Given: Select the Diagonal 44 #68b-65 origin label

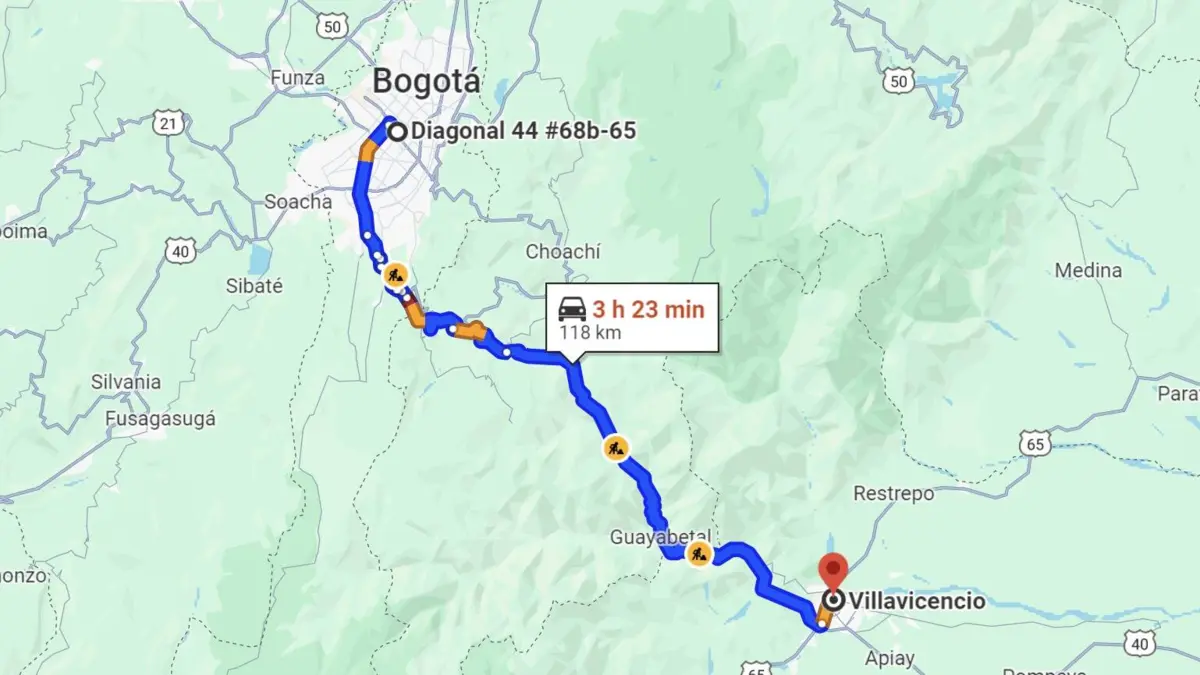Looking at the screenshot, I should 524,131.
